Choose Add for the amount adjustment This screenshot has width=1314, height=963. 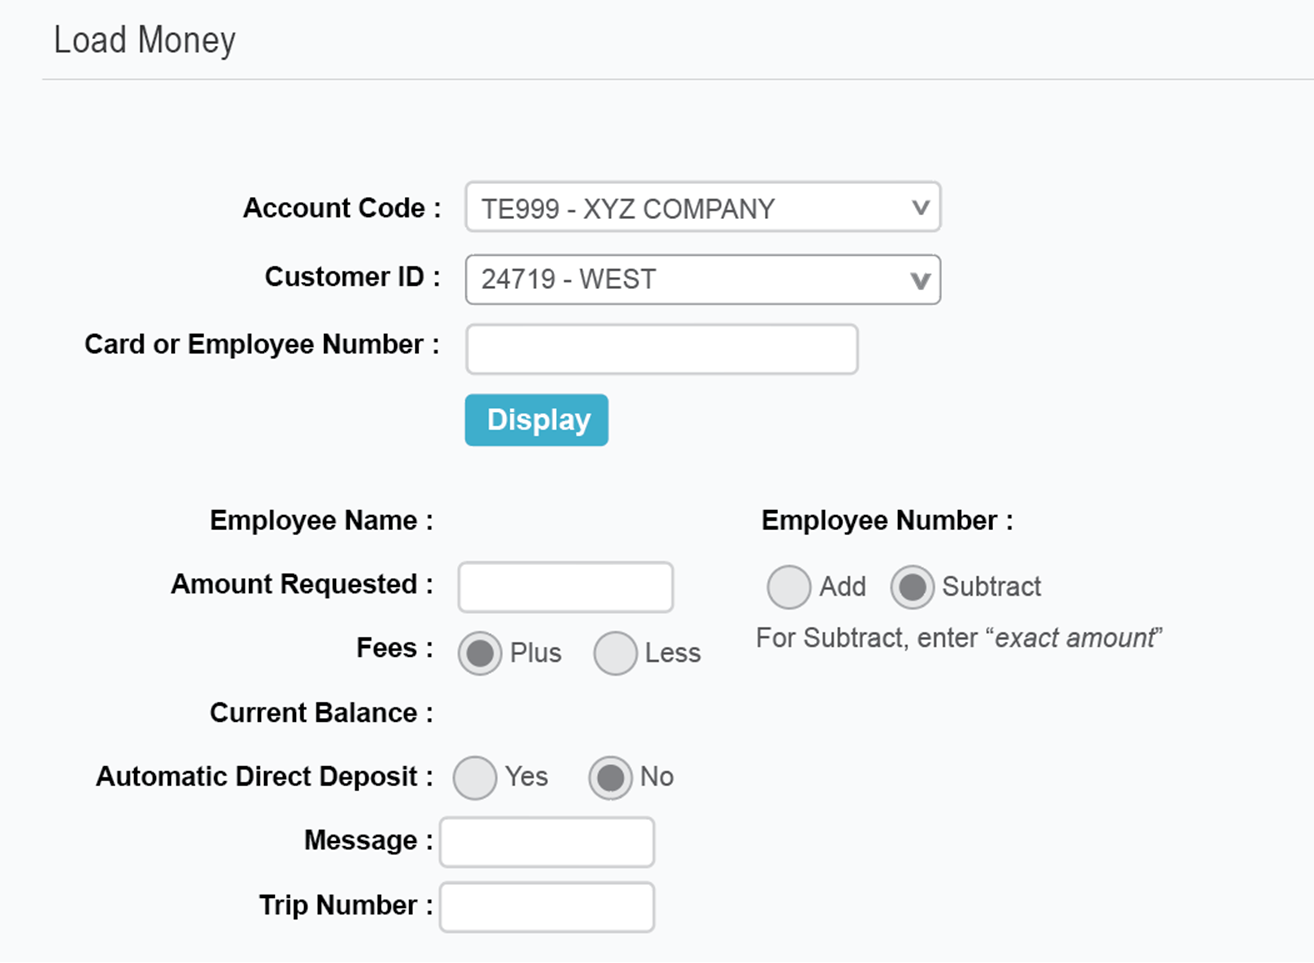(789, 586)
